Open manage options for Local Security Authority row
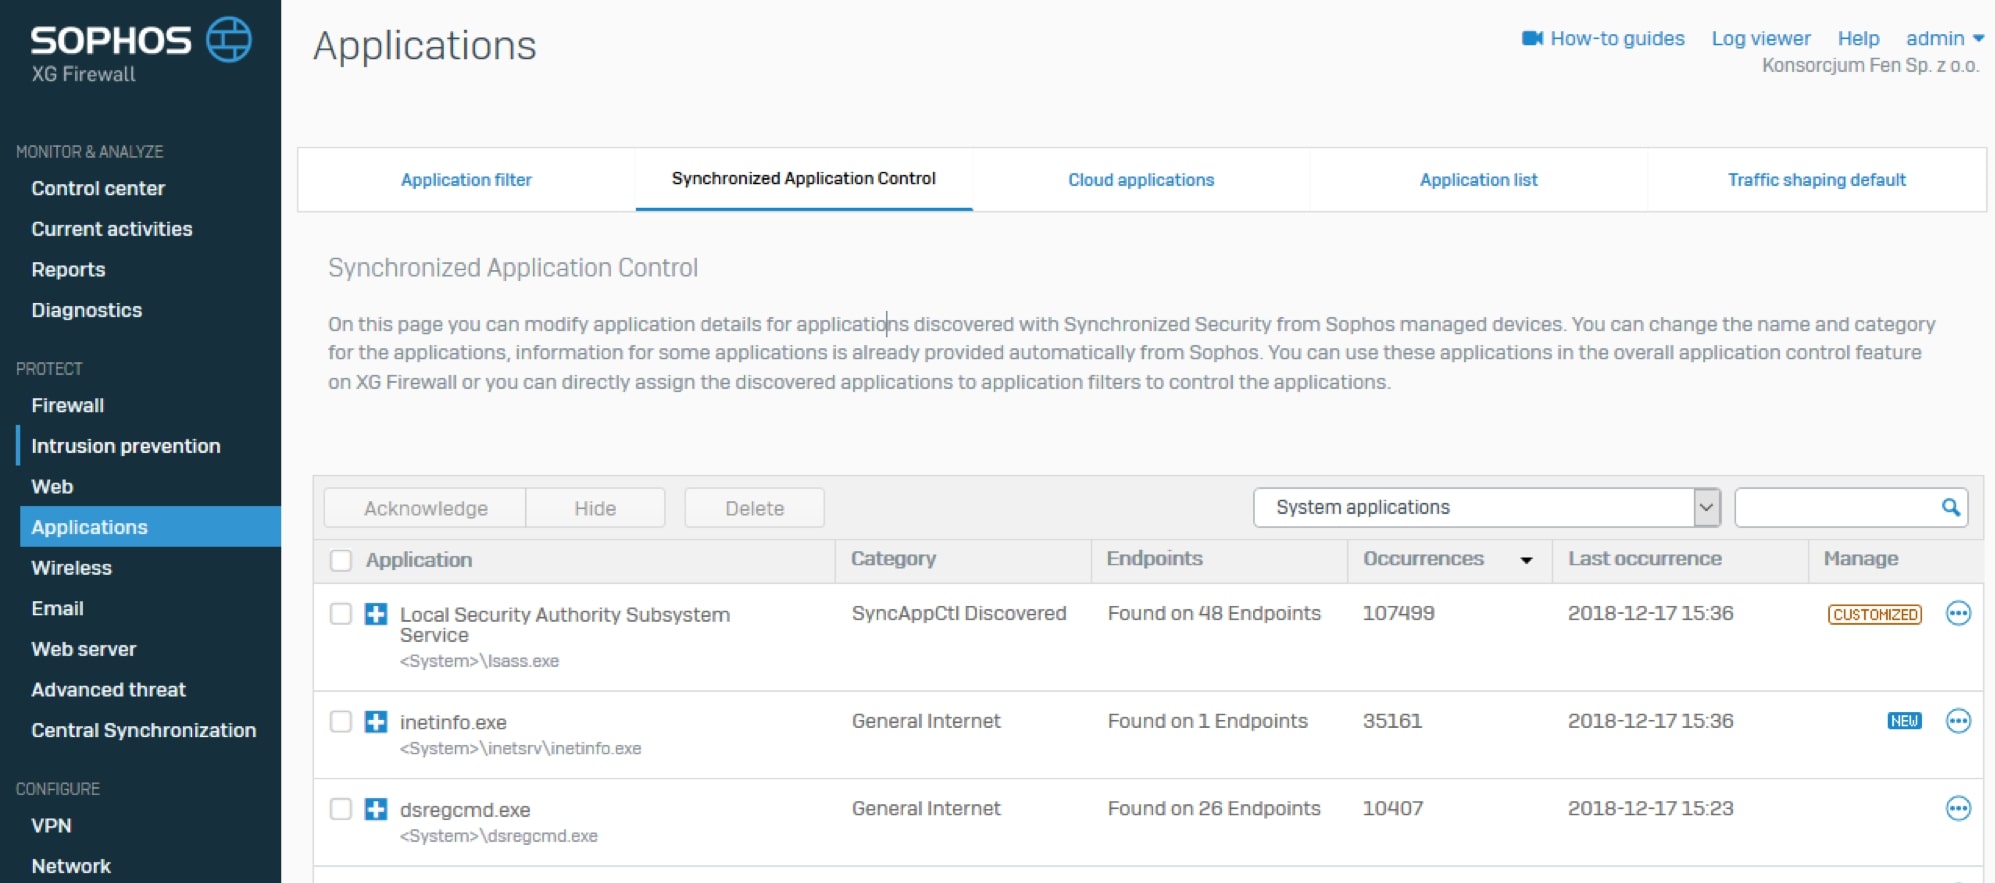The width and height of the screenshot is (1995, 883). [1957, 614]
